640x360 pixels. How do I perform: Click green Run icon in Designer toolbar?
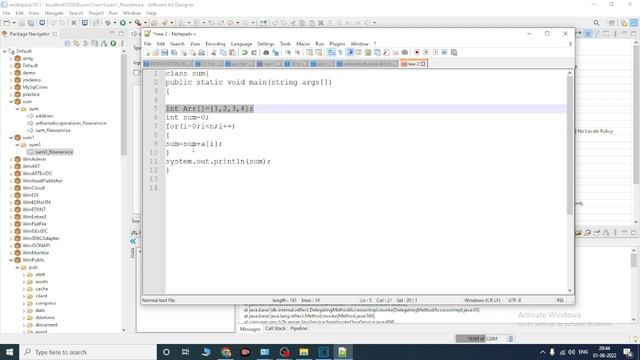tap(122, 23)
